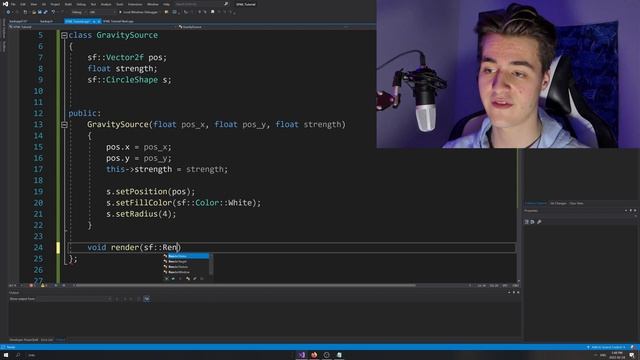This screenshot has height=360, width=640.
Task: Switch to the Developer PowerShell tab
Action: pyautogui.click(x=24, y=340)
